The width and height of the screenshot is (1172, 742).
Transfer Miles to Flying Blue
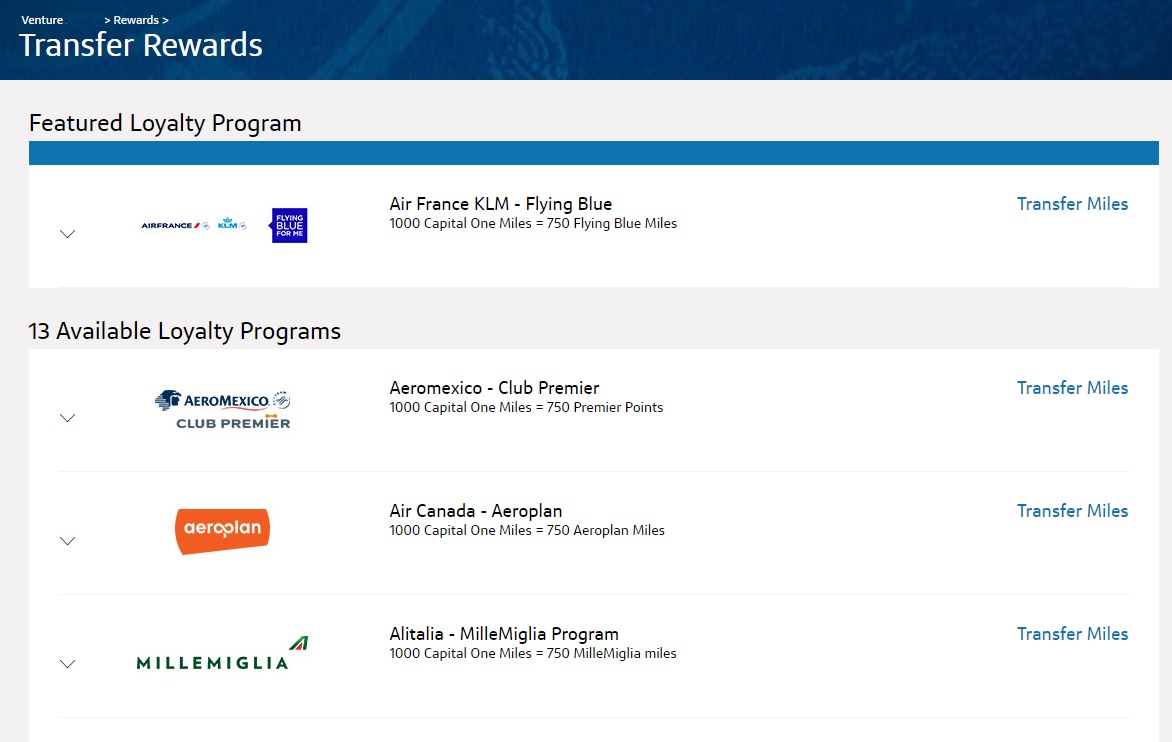1072,204
